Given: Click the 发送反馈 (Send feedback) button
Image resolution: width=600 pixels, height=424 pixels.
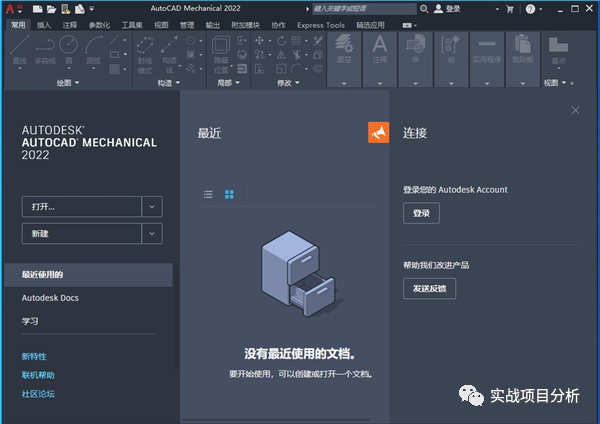Looking at the screenshot, I should (x=429, y=289).
